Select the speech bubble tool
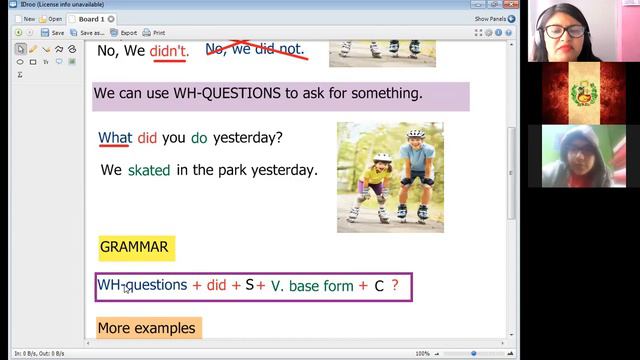640x360 pixels. tap(59, 62)
